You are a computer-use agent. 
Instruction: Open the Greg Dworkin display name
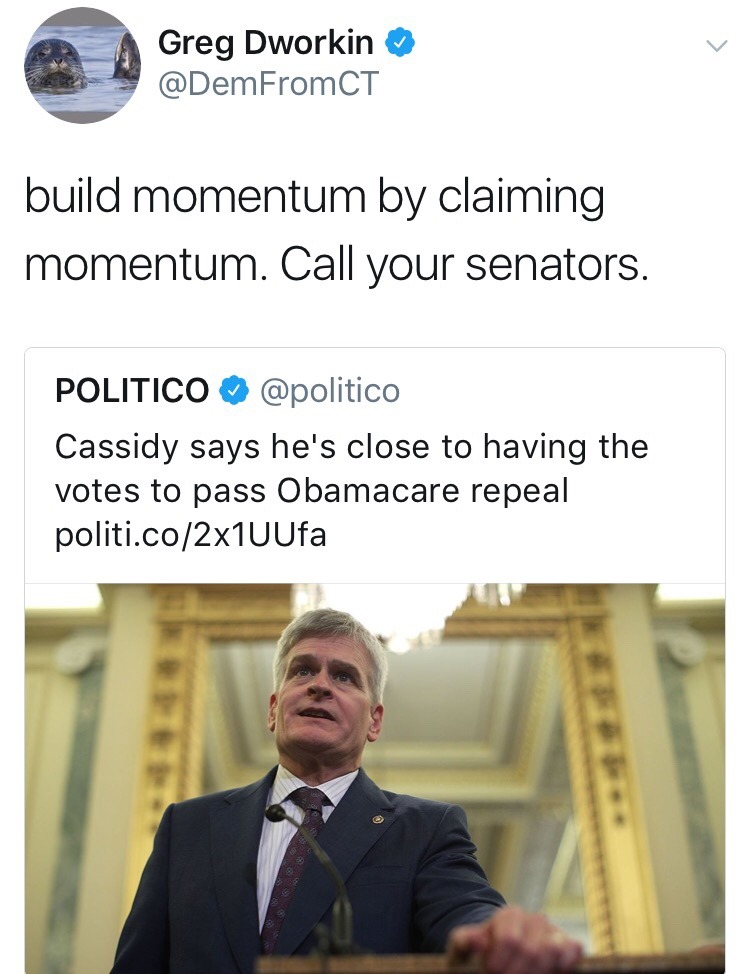265,42
